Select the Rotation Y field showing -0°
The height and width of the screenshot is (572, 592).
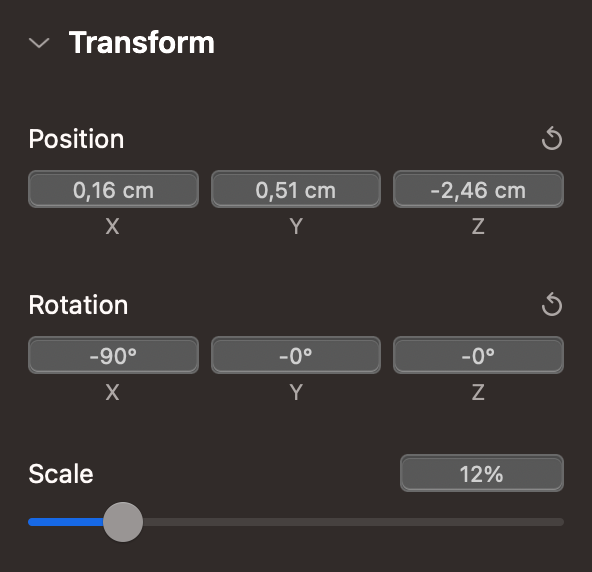click(x=296, y=355)
